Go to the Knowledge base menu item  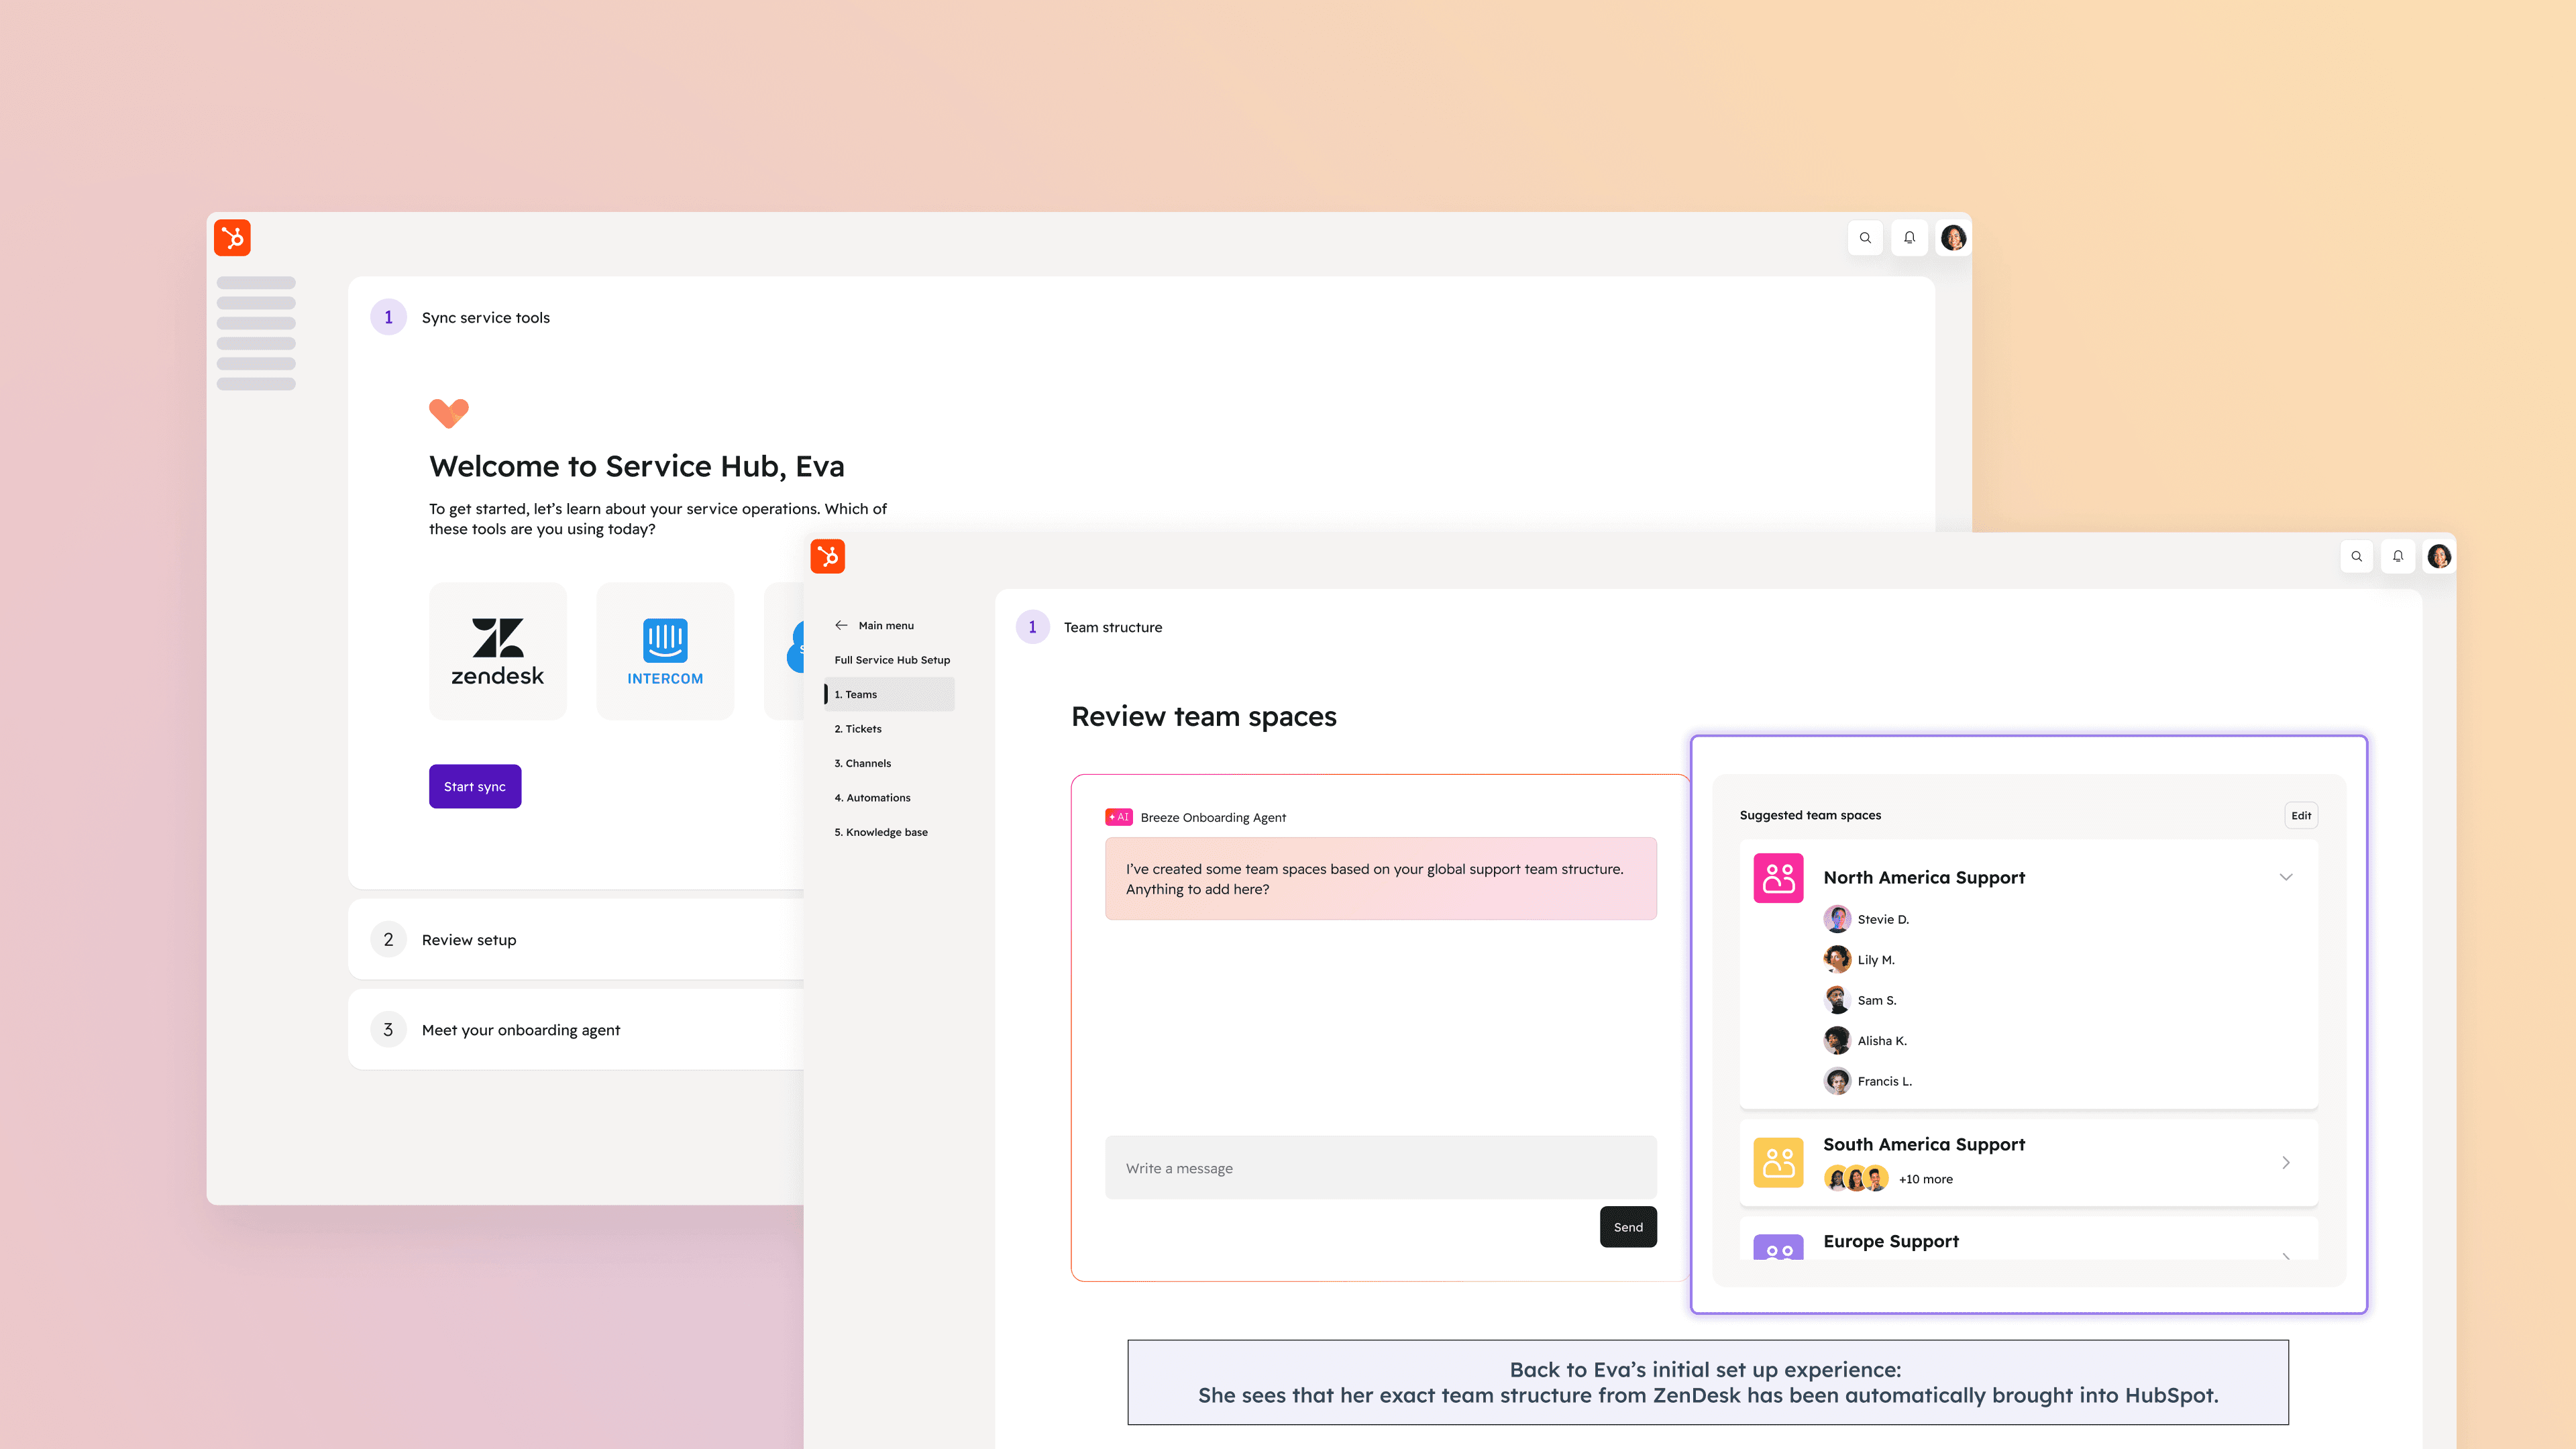880,832
